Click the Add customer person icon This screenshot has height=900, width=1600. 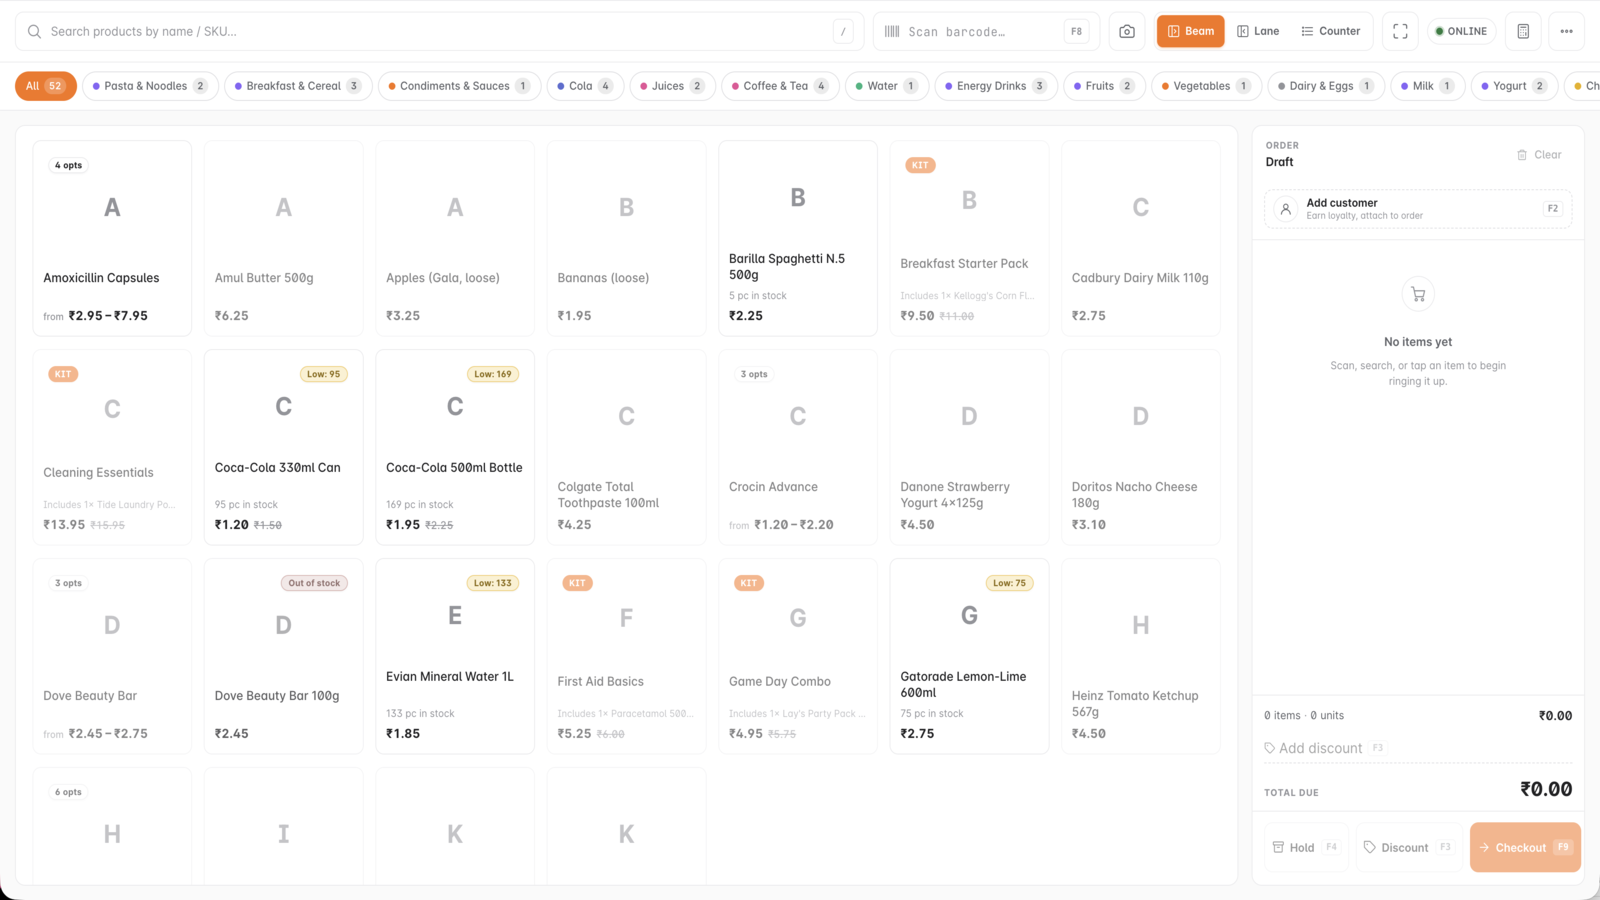1286,209
